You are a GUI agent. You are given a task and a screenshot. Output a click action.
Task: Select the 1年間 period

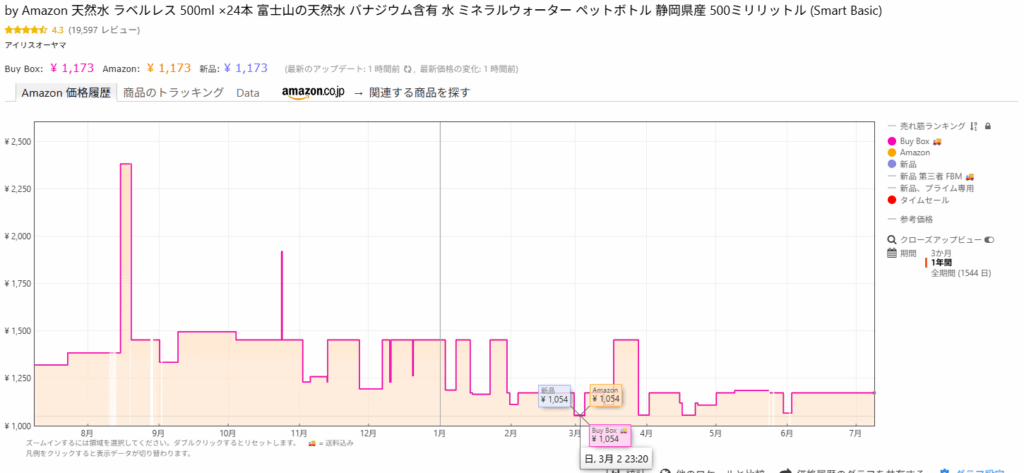(941, 262)
